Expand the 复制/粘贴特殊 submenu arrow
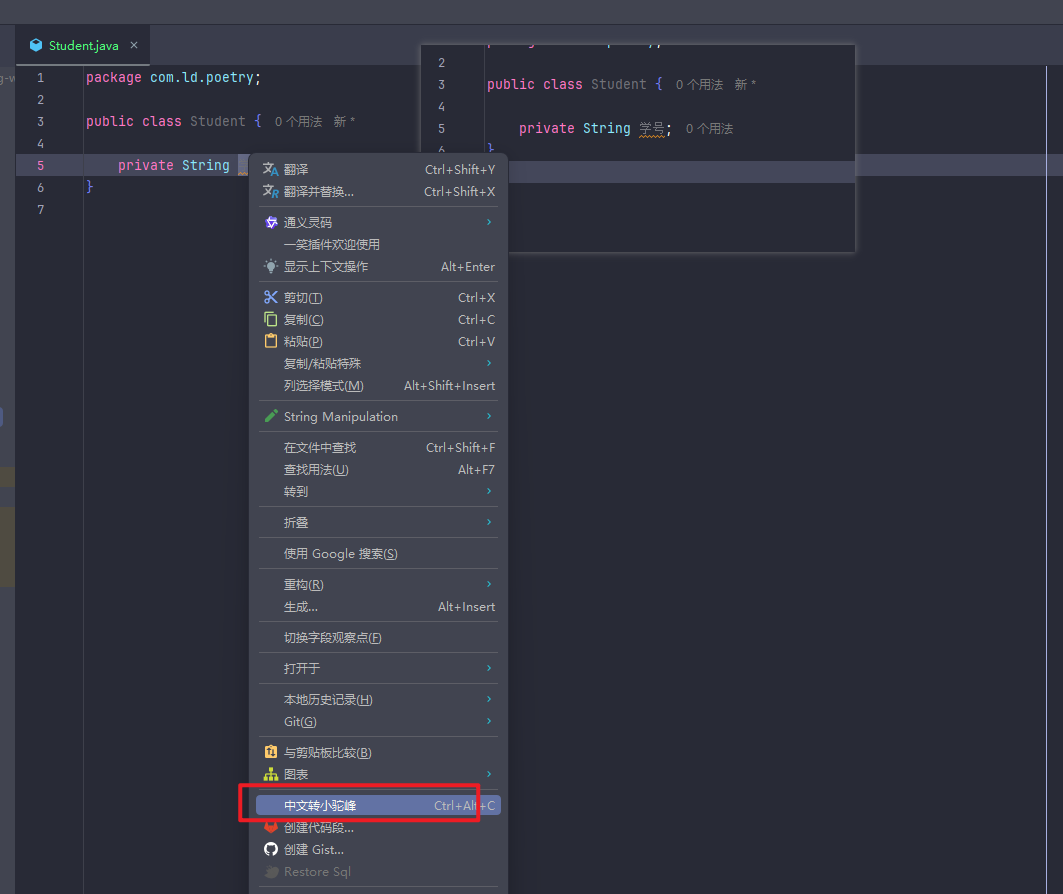 [x=489, y=363]
